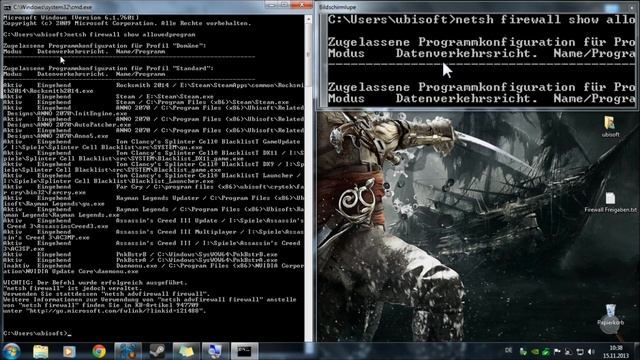Open the Steam taskbar icon
Screen dimensions: 640x360
click(x=157, y=351)
